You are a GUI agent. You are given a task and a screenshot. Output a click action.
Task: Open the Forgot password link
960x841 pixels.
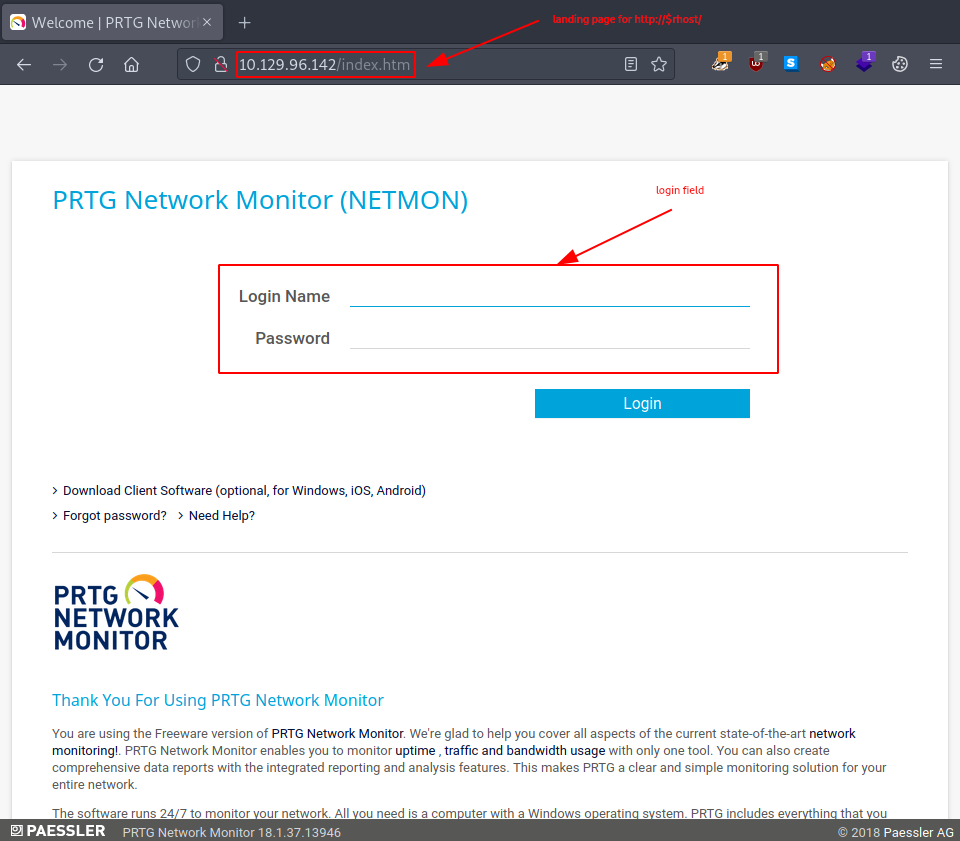114,516
